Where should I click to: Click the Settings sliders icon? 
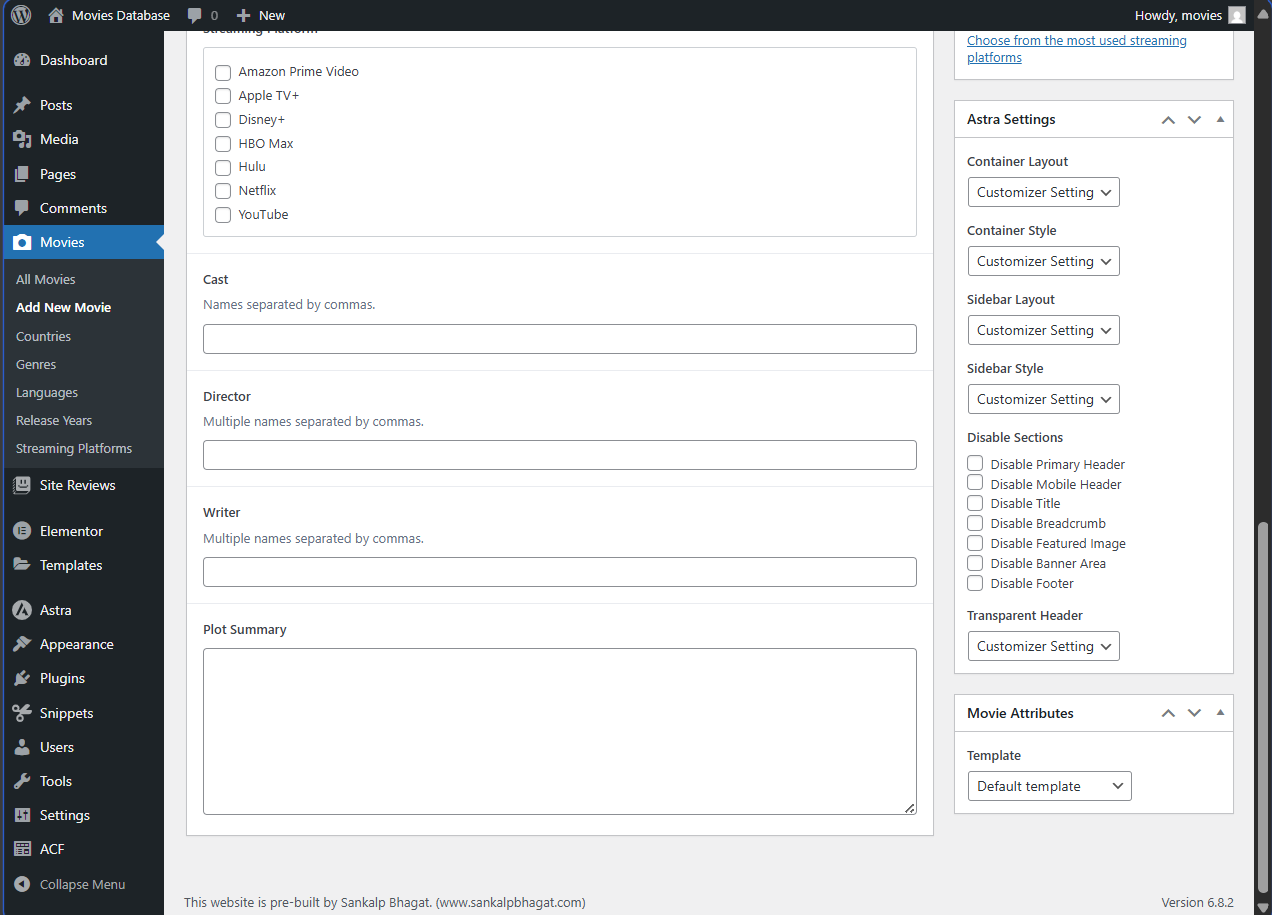click(22, 815)
